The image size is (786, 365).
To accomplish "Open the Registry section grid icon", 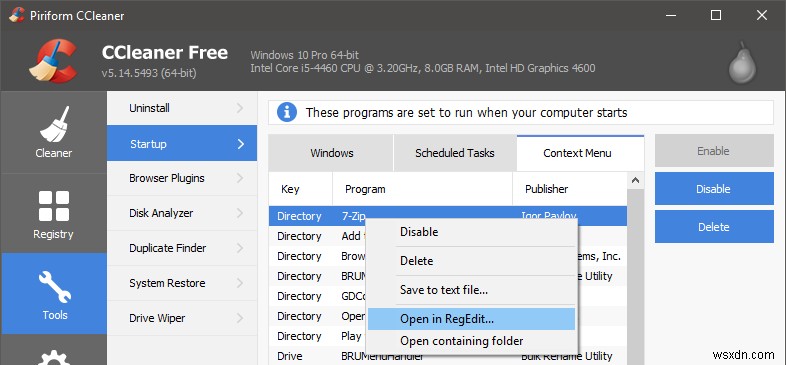I will pyautogui.click(x=54, y=206).
